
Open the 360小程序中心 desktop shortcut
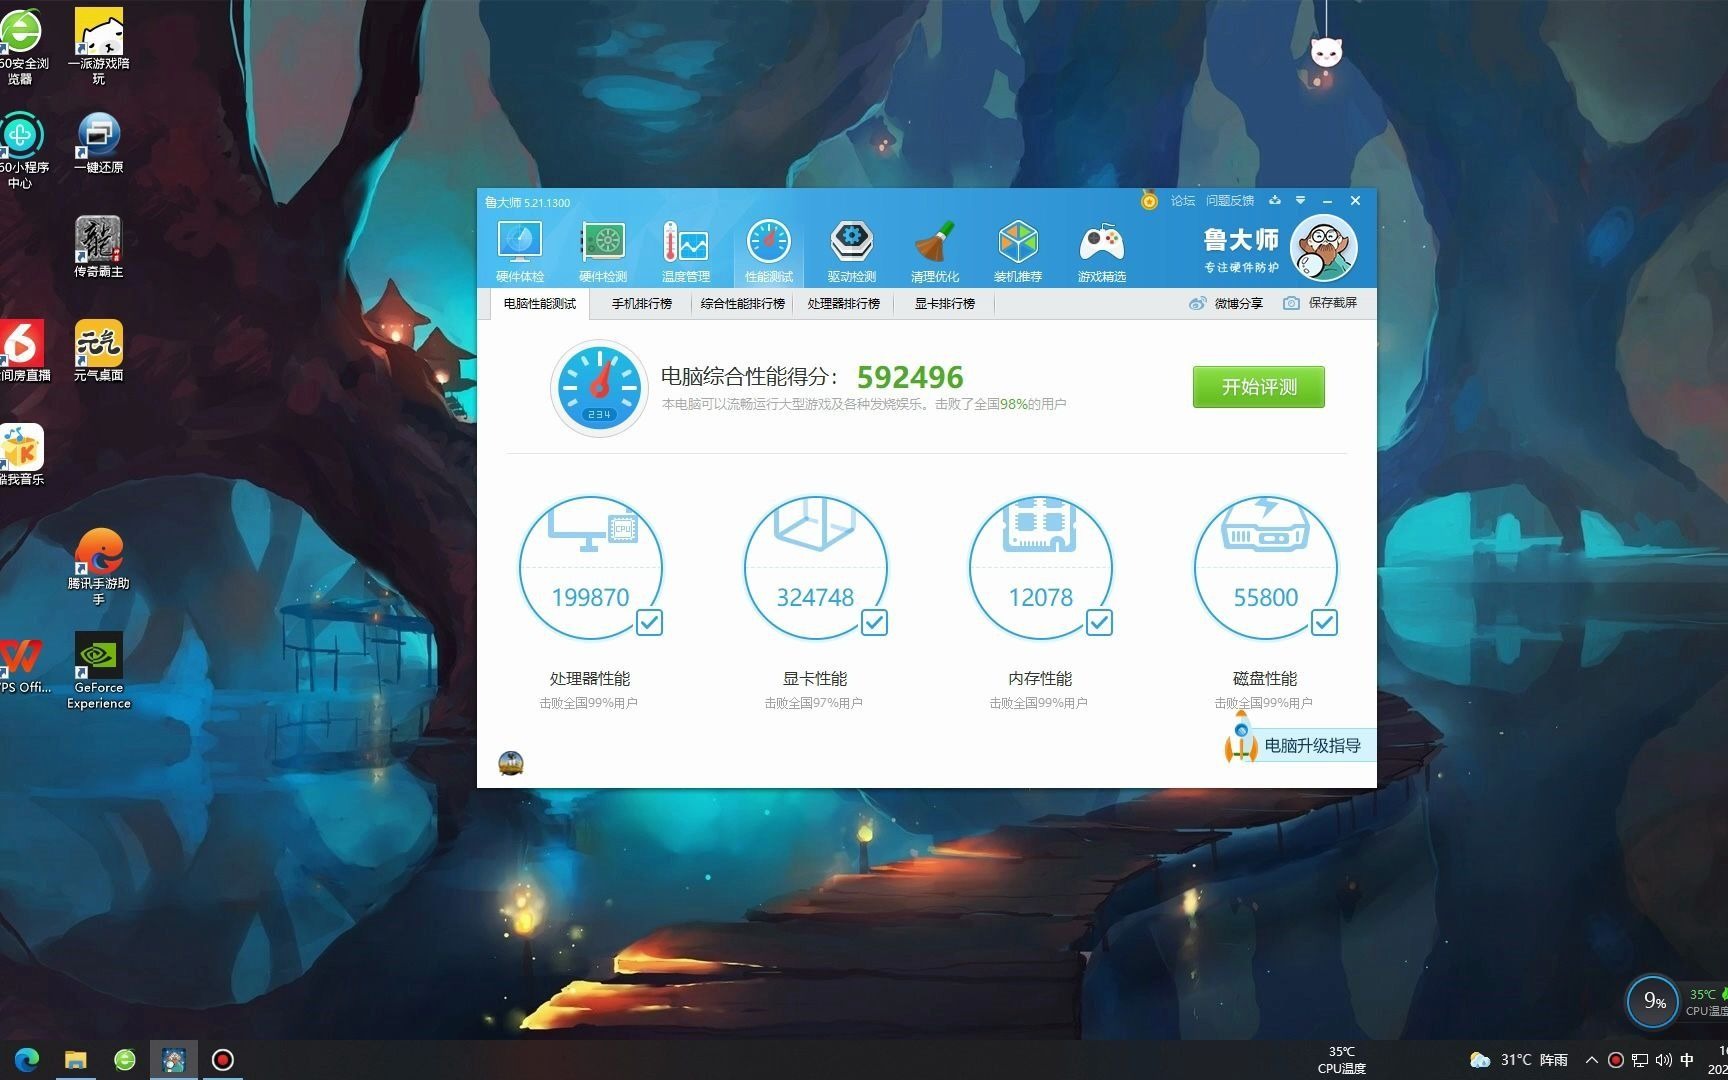coord(21,150)
